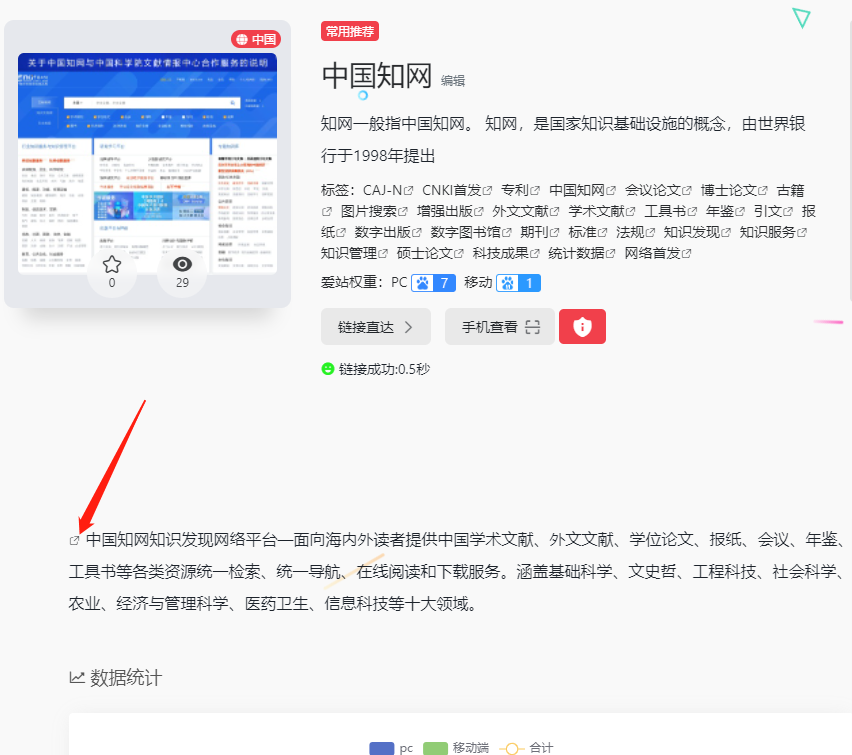Toggle the 移动端 series in chart legend
Image resolution: width=852 pixels, height=755 pixels.
click(455, 748)
